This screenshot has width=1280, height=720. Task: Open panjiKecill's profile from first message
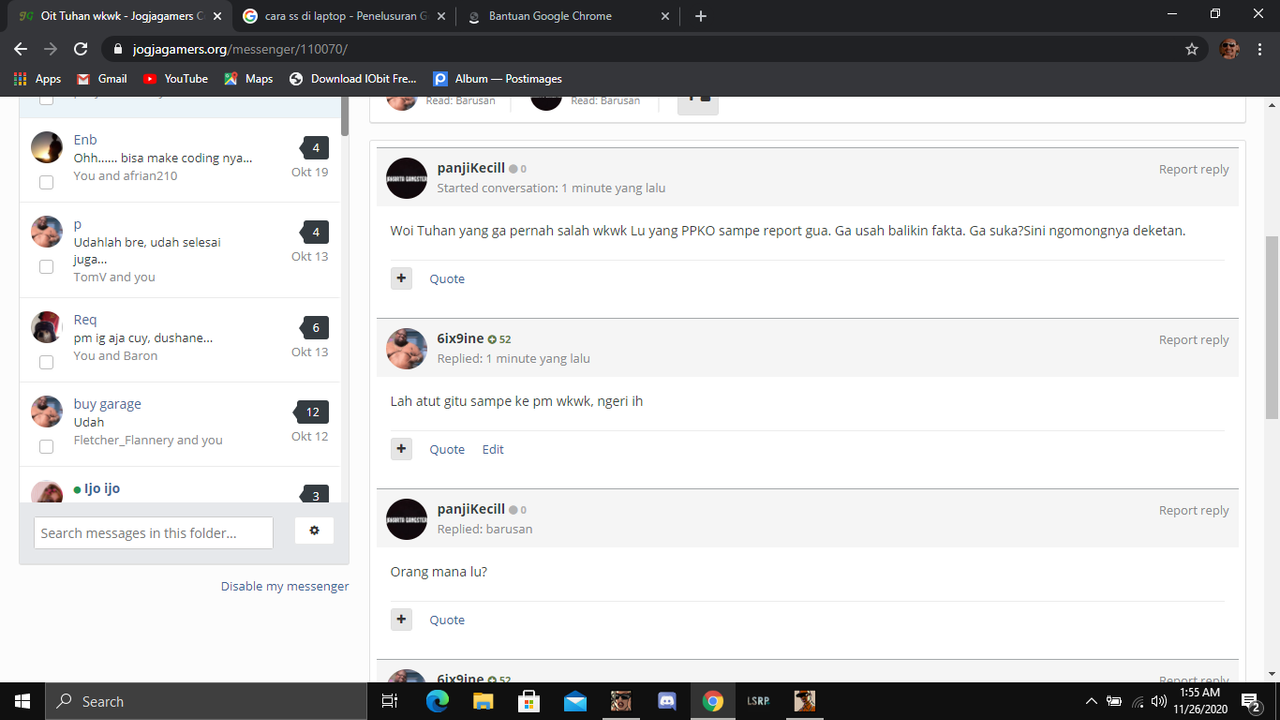(x=471, y=168)
